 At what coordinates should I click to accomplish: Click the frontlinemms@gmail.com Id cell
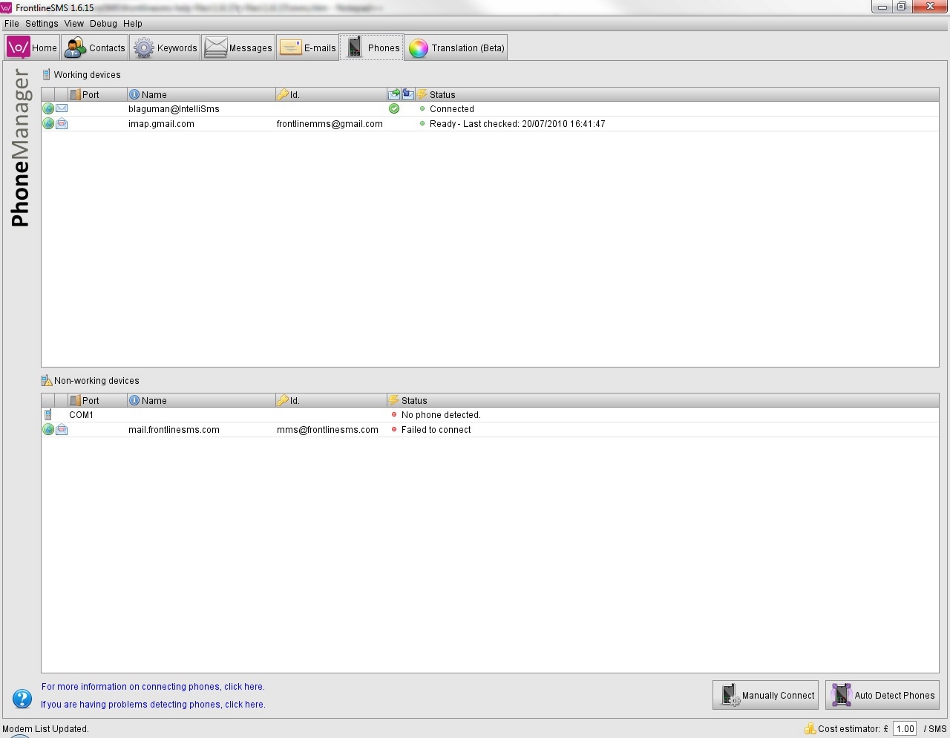(x=330, y=124)
